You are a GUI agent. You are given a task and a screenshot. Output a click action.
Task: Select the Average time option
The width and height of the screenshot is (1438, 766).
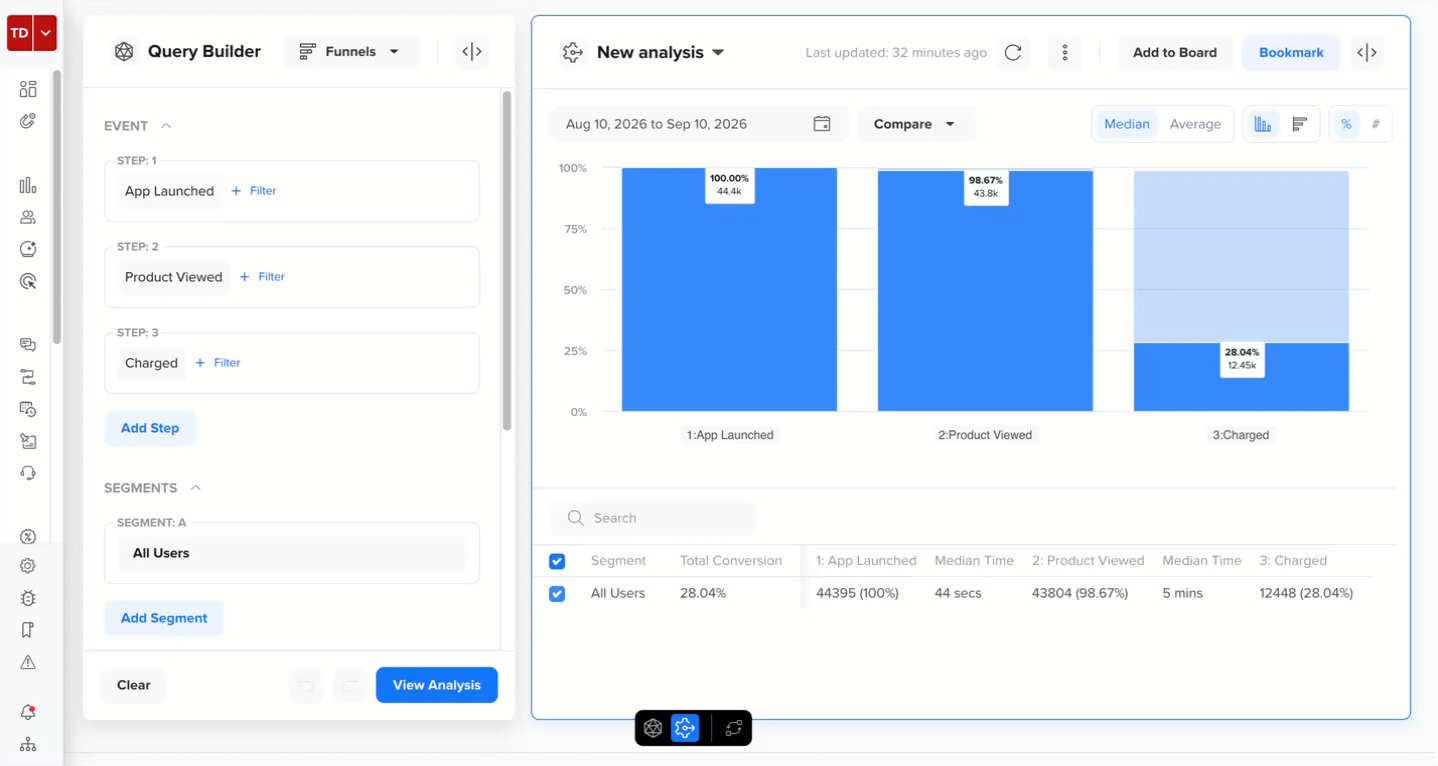coord(1195,124)
